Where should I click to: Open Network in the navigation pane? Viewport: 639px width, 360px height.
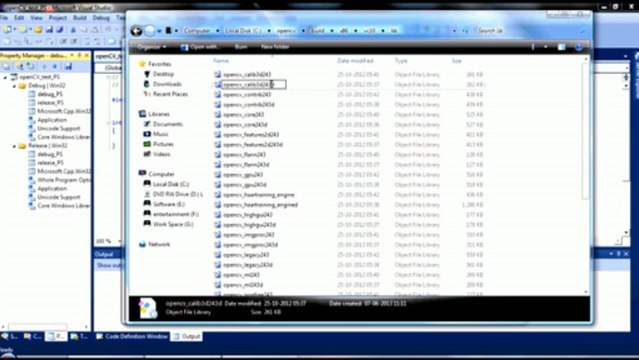[159, 244]
